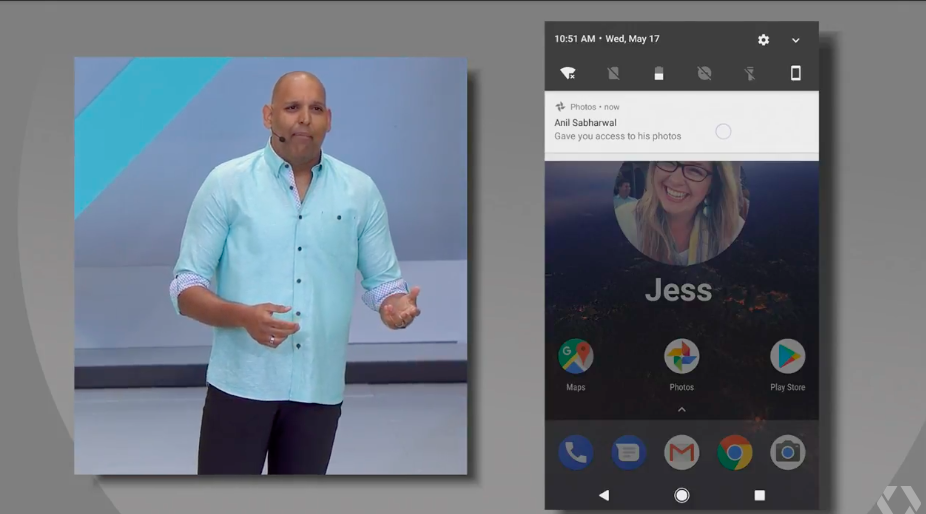Tap the recent apps square button

click(x=759, y=495)
